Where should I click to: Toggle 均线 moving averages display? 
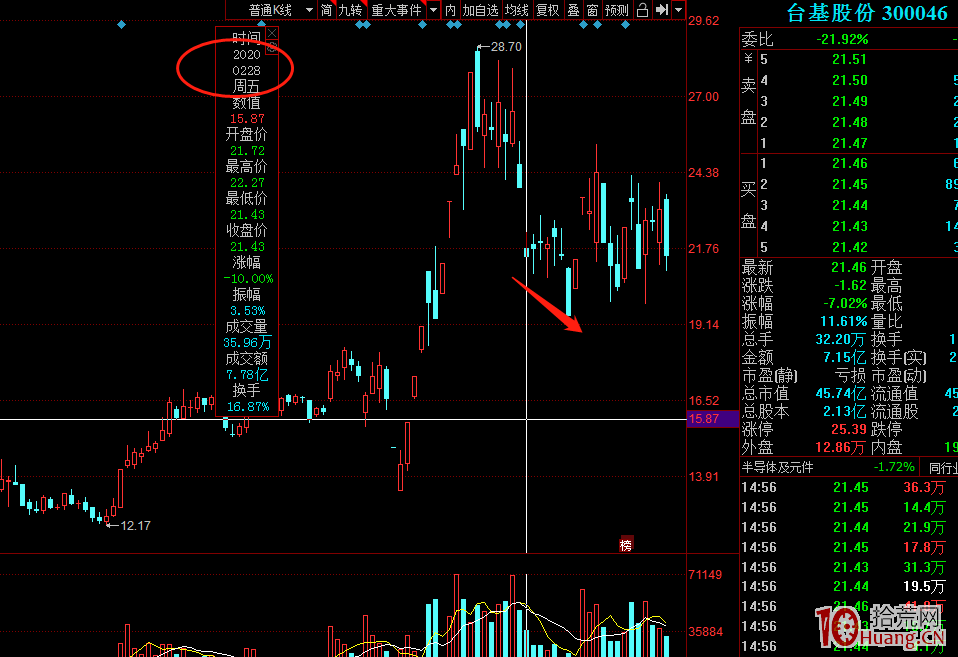[x=516, y=10]
